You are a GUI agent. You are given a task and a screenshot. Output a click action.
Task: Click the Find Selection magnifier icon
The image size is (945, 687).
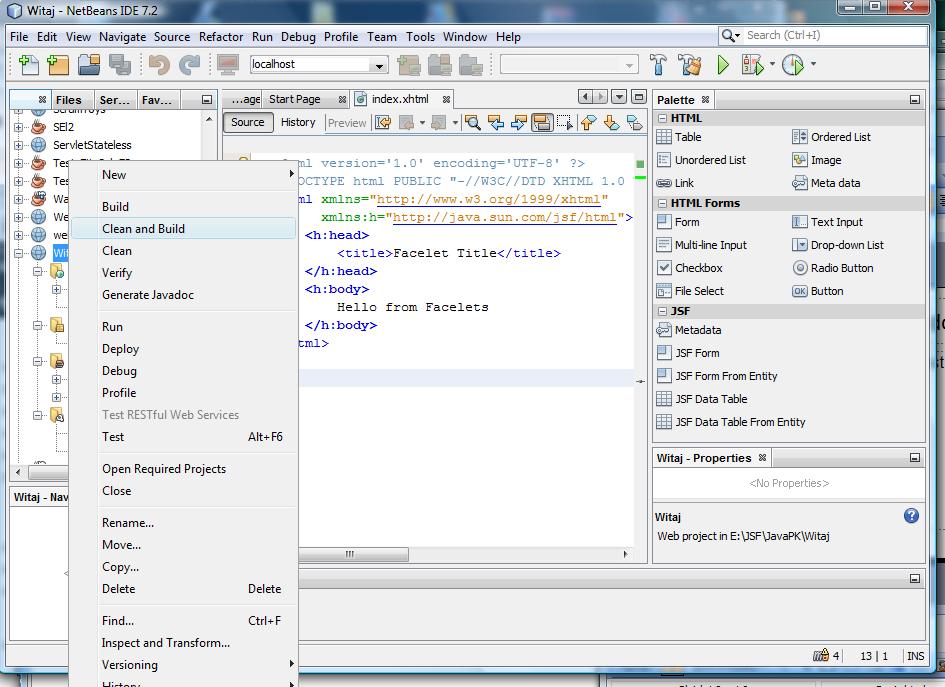(473, 123)
